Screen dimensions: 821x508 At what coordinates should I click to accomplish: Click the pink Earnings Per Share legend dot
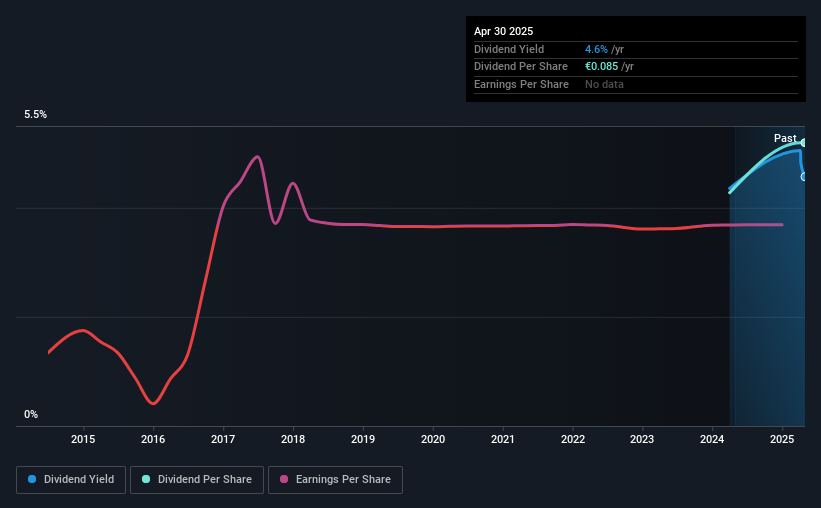[x=284, y=479]
